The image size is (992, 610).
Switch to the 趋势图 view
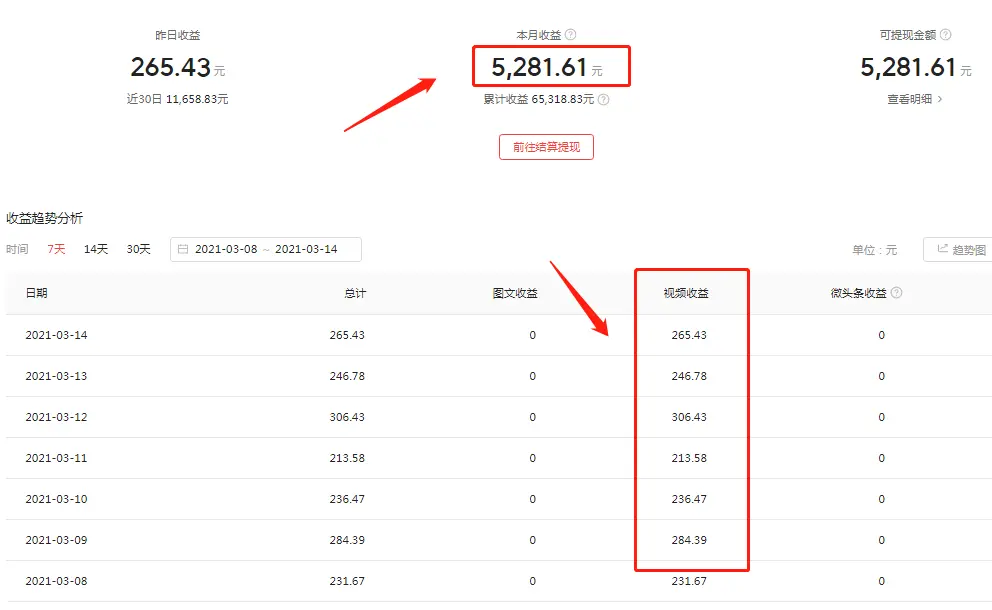click(958, 249)
